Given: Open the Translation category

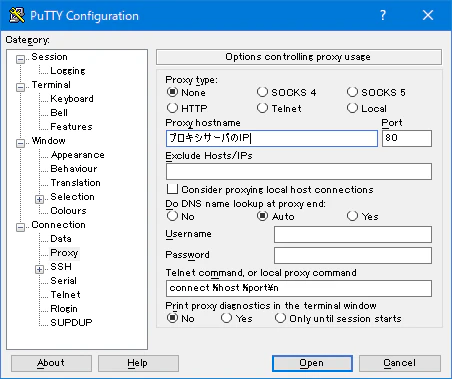Looking at the screenshot, I should coord(75,183).
